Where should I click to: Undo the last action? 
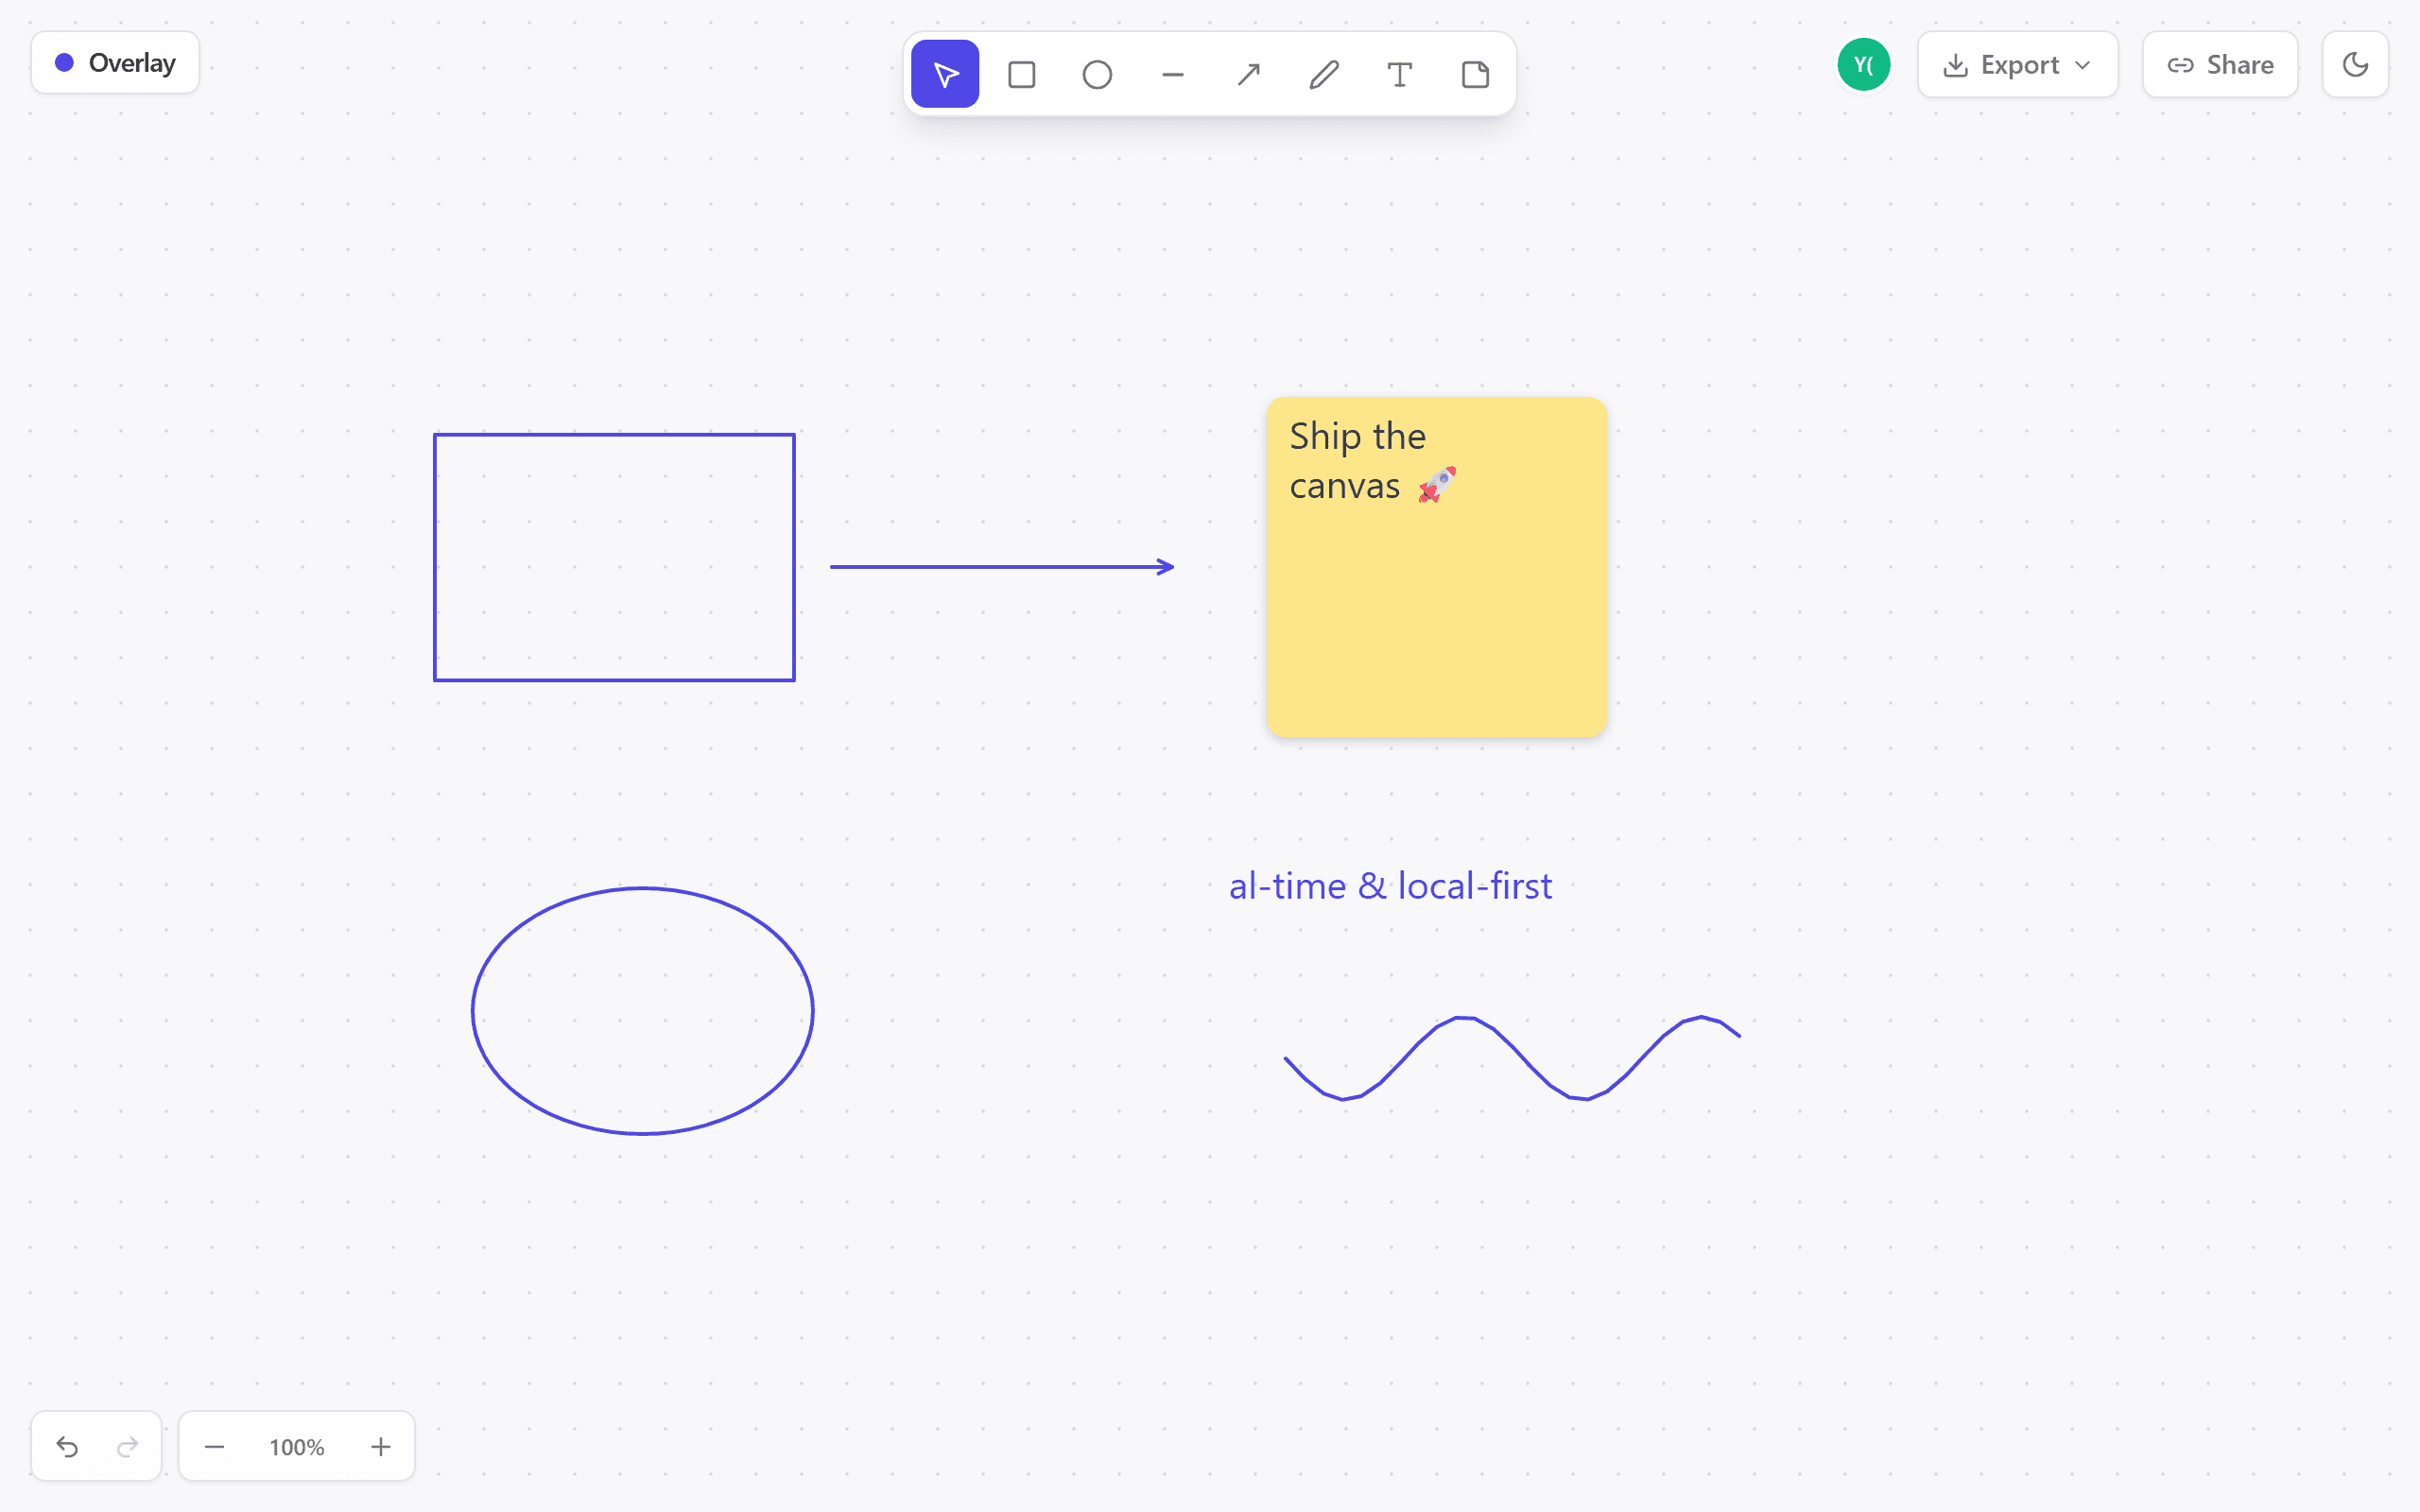coord(67,1446)
